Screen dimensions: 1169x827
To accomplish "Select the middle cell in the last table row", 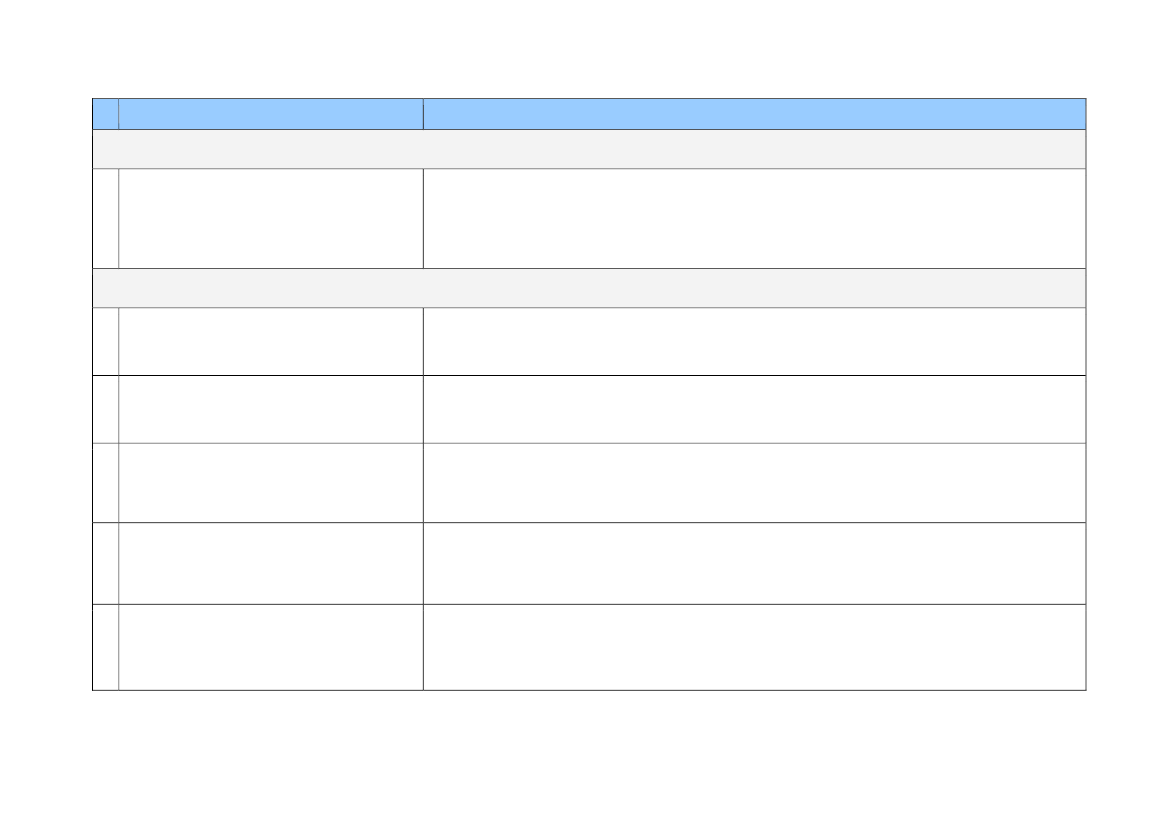I will click(271, 647).
